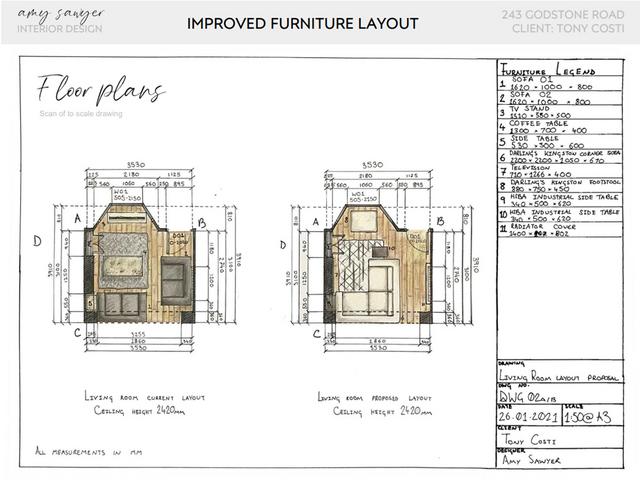Select TV Stand legend entry
Image resolution: width=640 pixels, height=480 pixels.
click(x=551, y=114)
